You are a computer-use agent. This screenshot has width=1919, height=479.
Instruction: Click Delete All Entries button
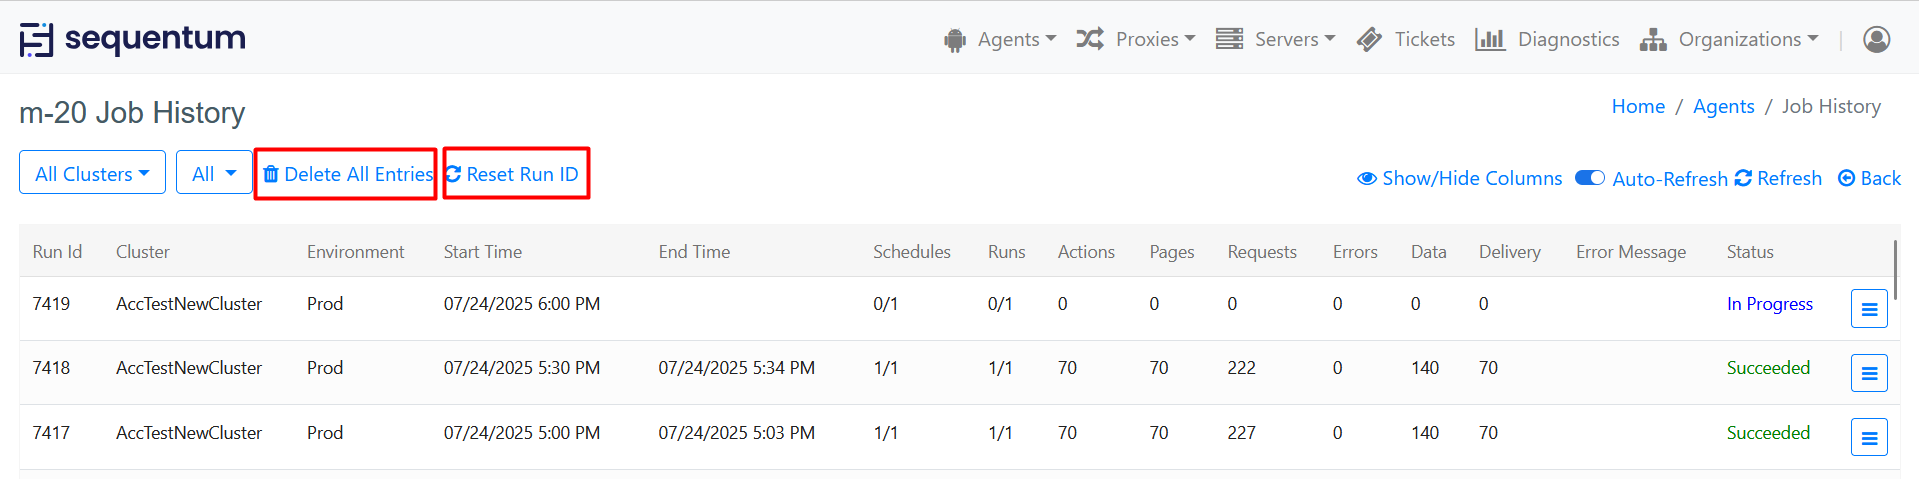346,174
